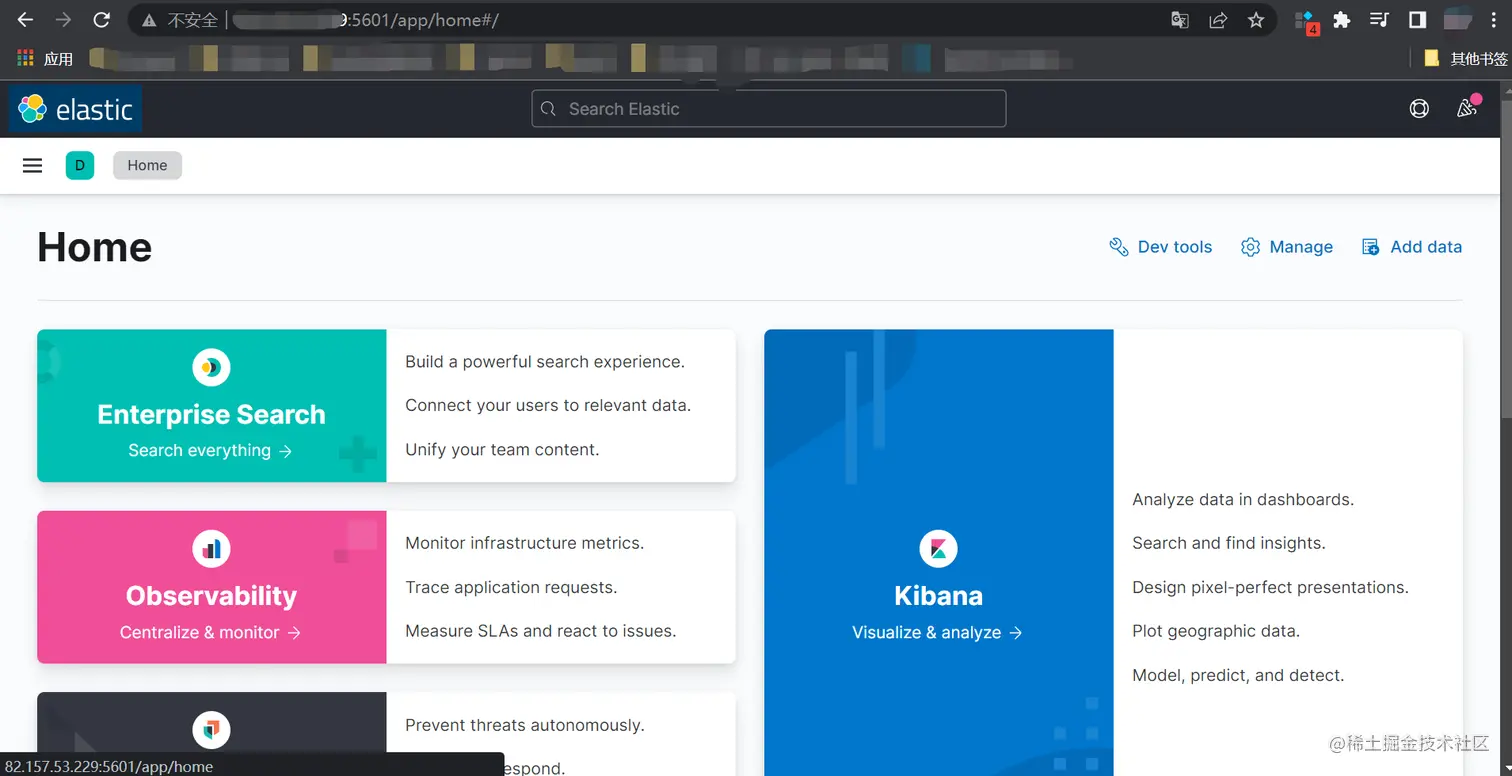The image size is (1512, 776).
Task: Open the help menu lifebuoy icon
Action: (x=1419, y=109)
